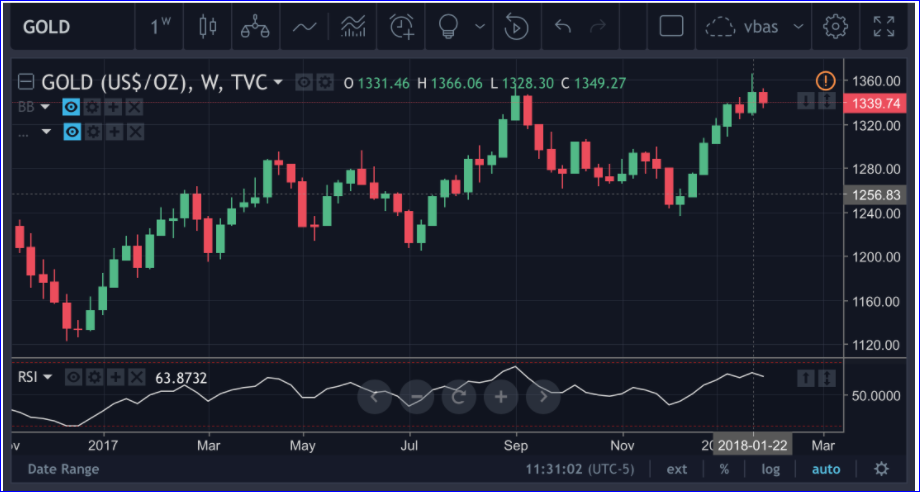Expand the BB indicator dropdown arrow

pyautogui.click(x=46, y=107)
